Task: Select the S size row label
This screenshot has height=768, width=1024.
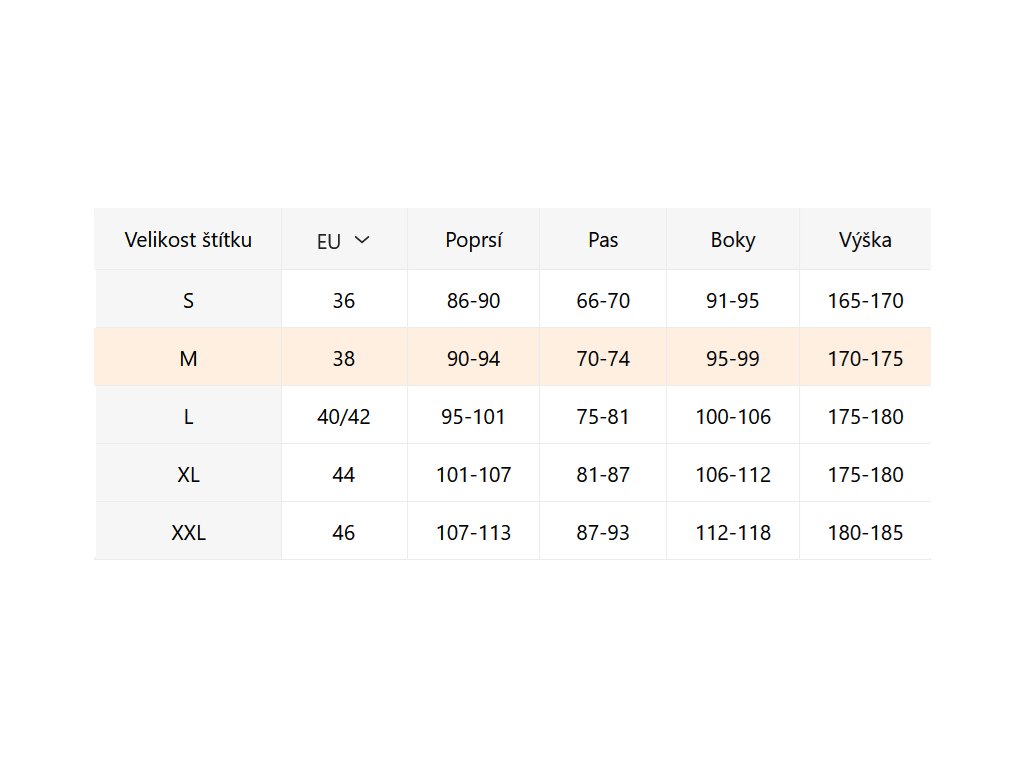Action: tap(188, 300)
